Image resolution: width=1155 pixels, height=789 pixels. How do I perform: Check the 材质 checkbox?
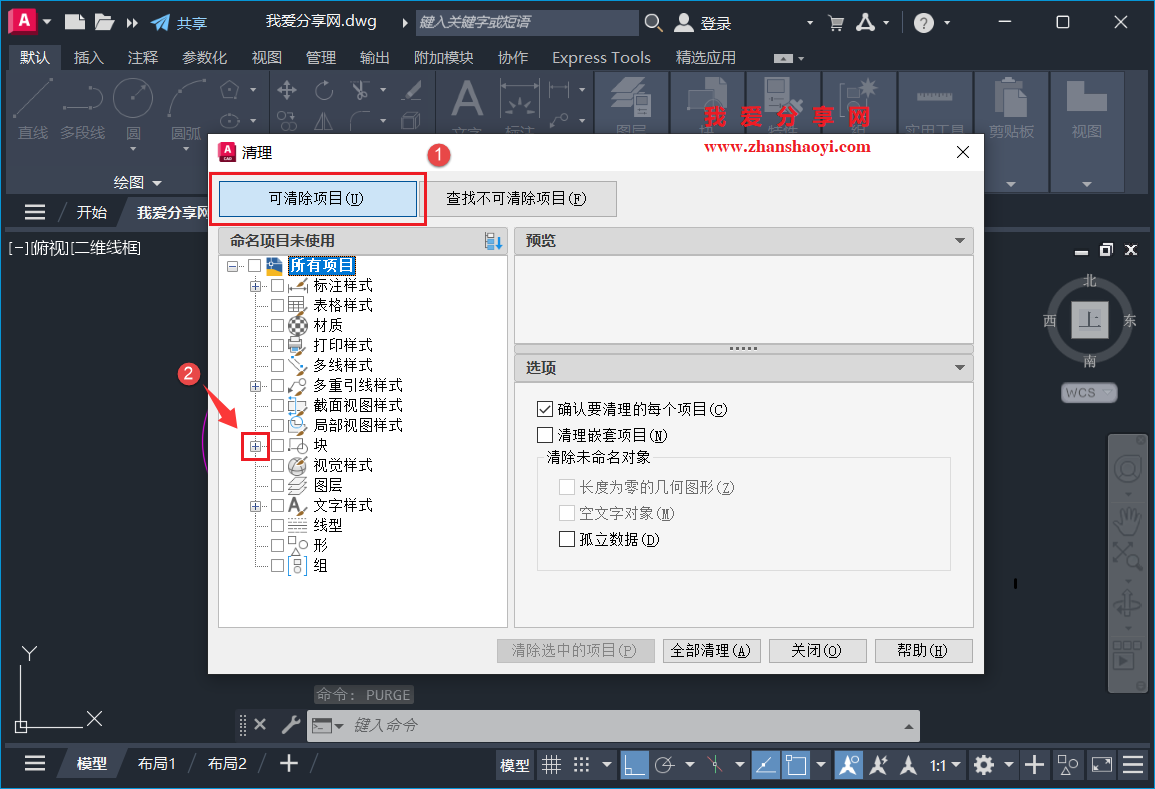tap(277, 325)
